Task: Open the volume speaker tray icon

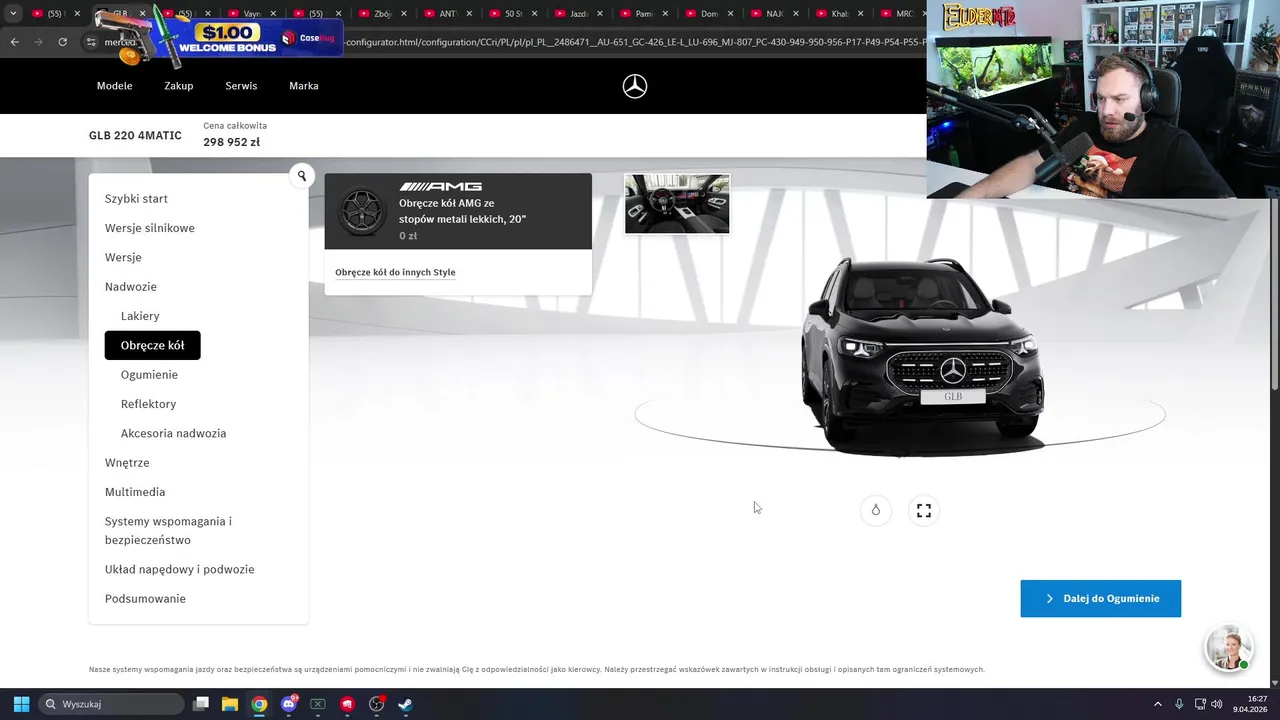Action: point(1217,704)
